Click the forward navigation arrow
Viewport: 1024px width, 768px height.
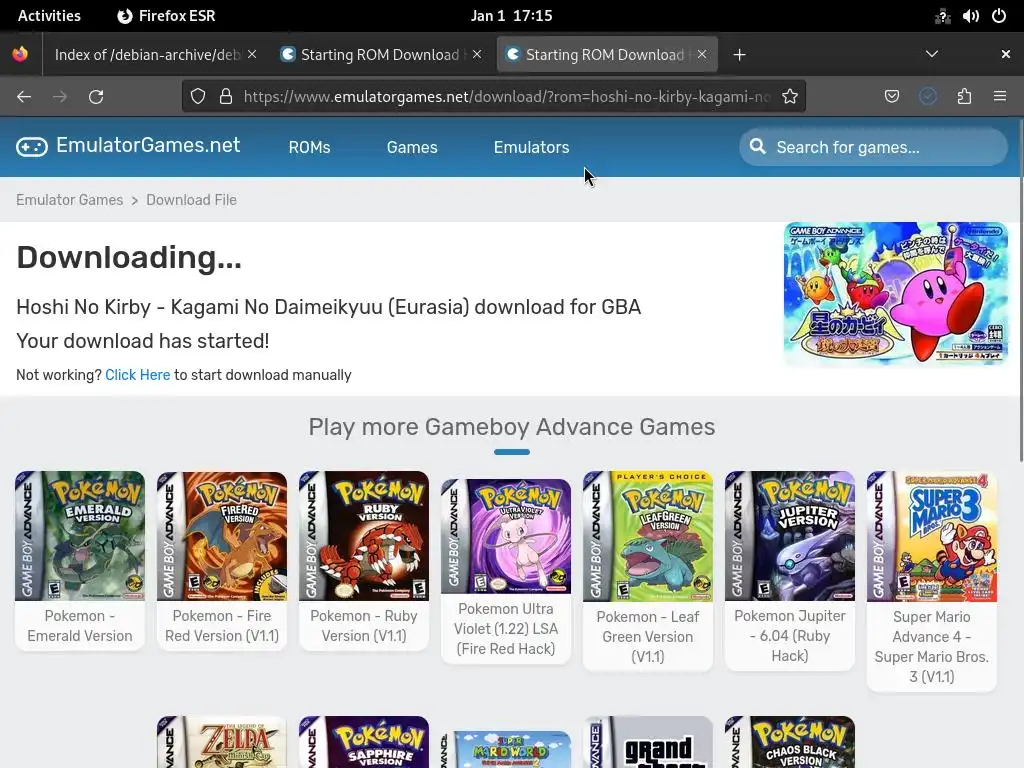click(x=60, y=97)
